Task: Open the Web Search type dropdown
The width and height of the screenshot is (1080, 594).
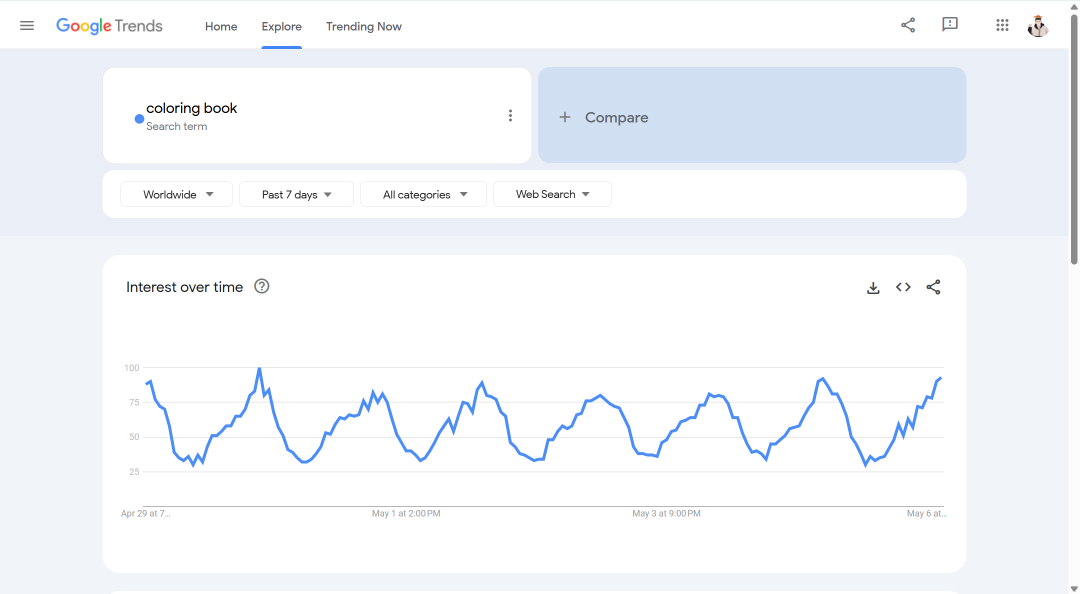Action: click(x=552, y=194)
